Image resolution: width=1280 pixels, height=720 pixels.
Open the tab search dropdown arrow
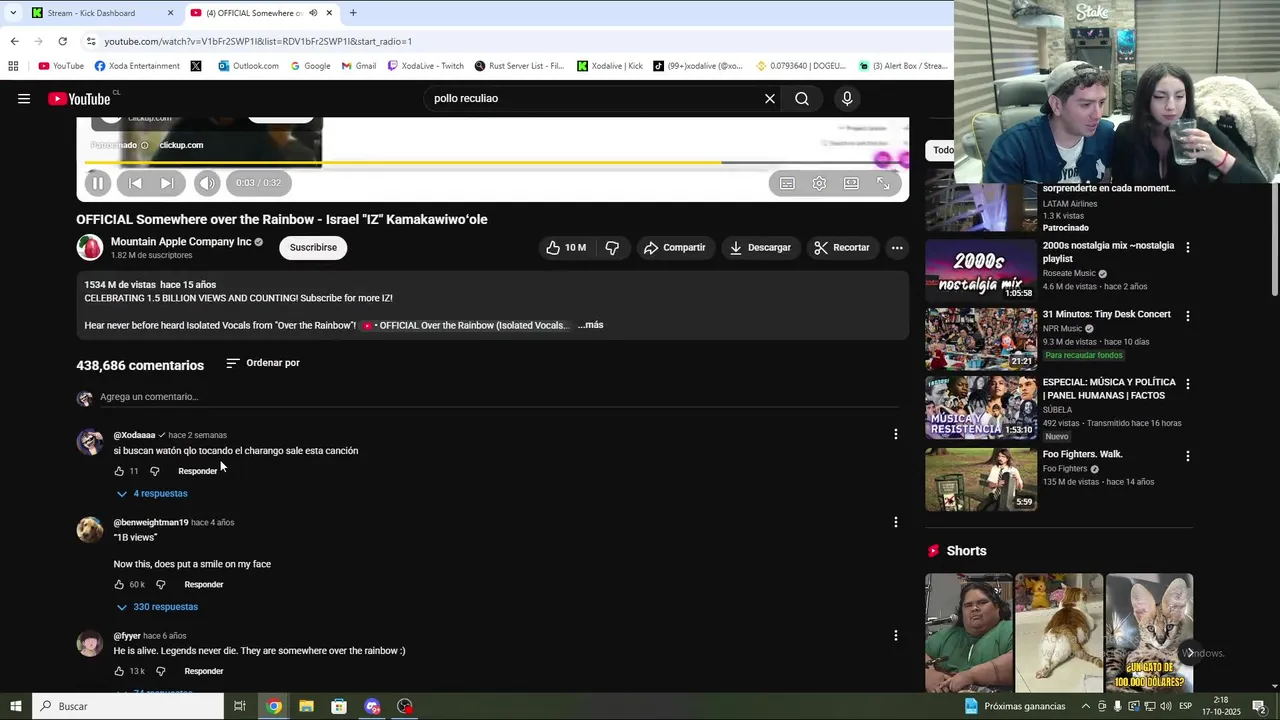coord(13,13)
